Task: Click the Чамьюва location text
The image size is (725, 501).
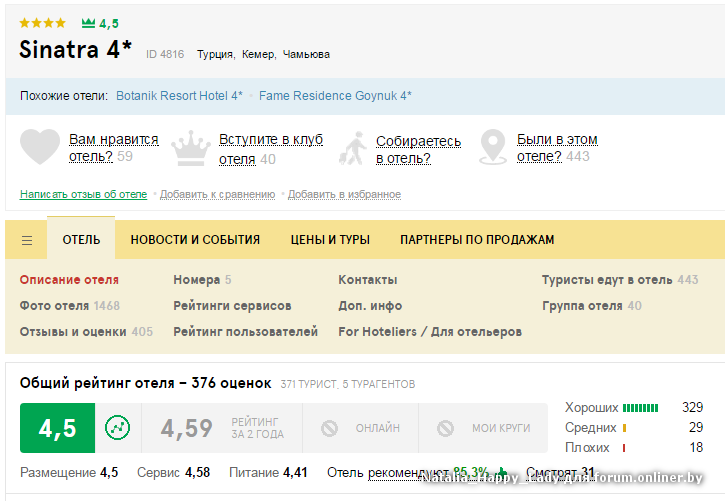Action: pyautogui.click(x=306, y=55)
